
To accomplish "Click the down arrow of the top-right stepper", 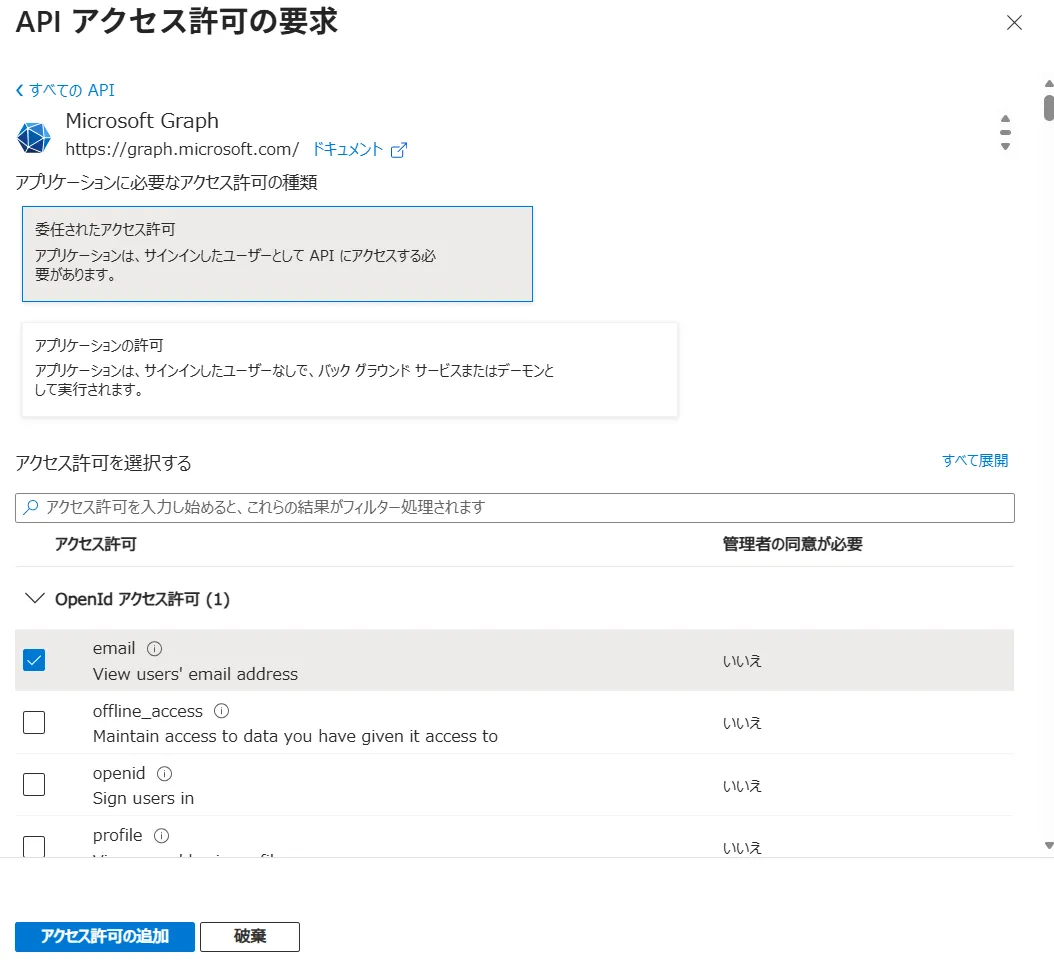I will (x=1005, y=144).
